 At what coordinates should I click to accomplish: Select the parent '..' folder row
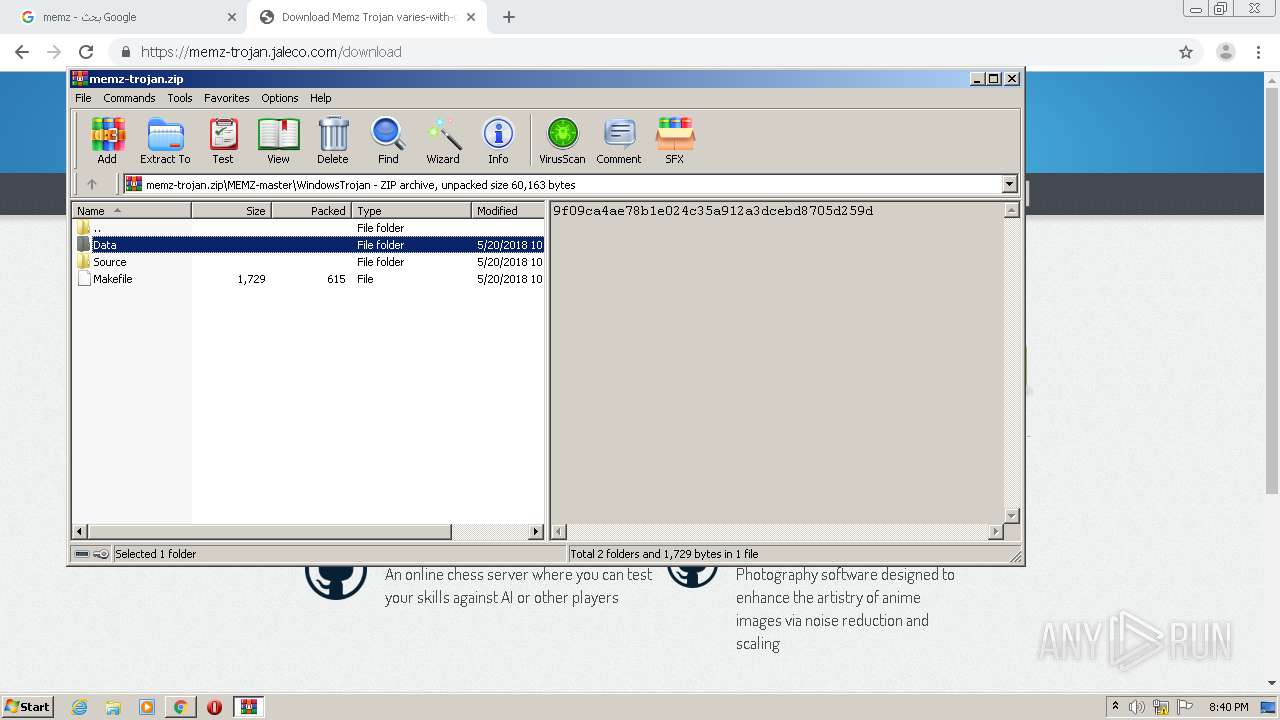tap(308, 228)
